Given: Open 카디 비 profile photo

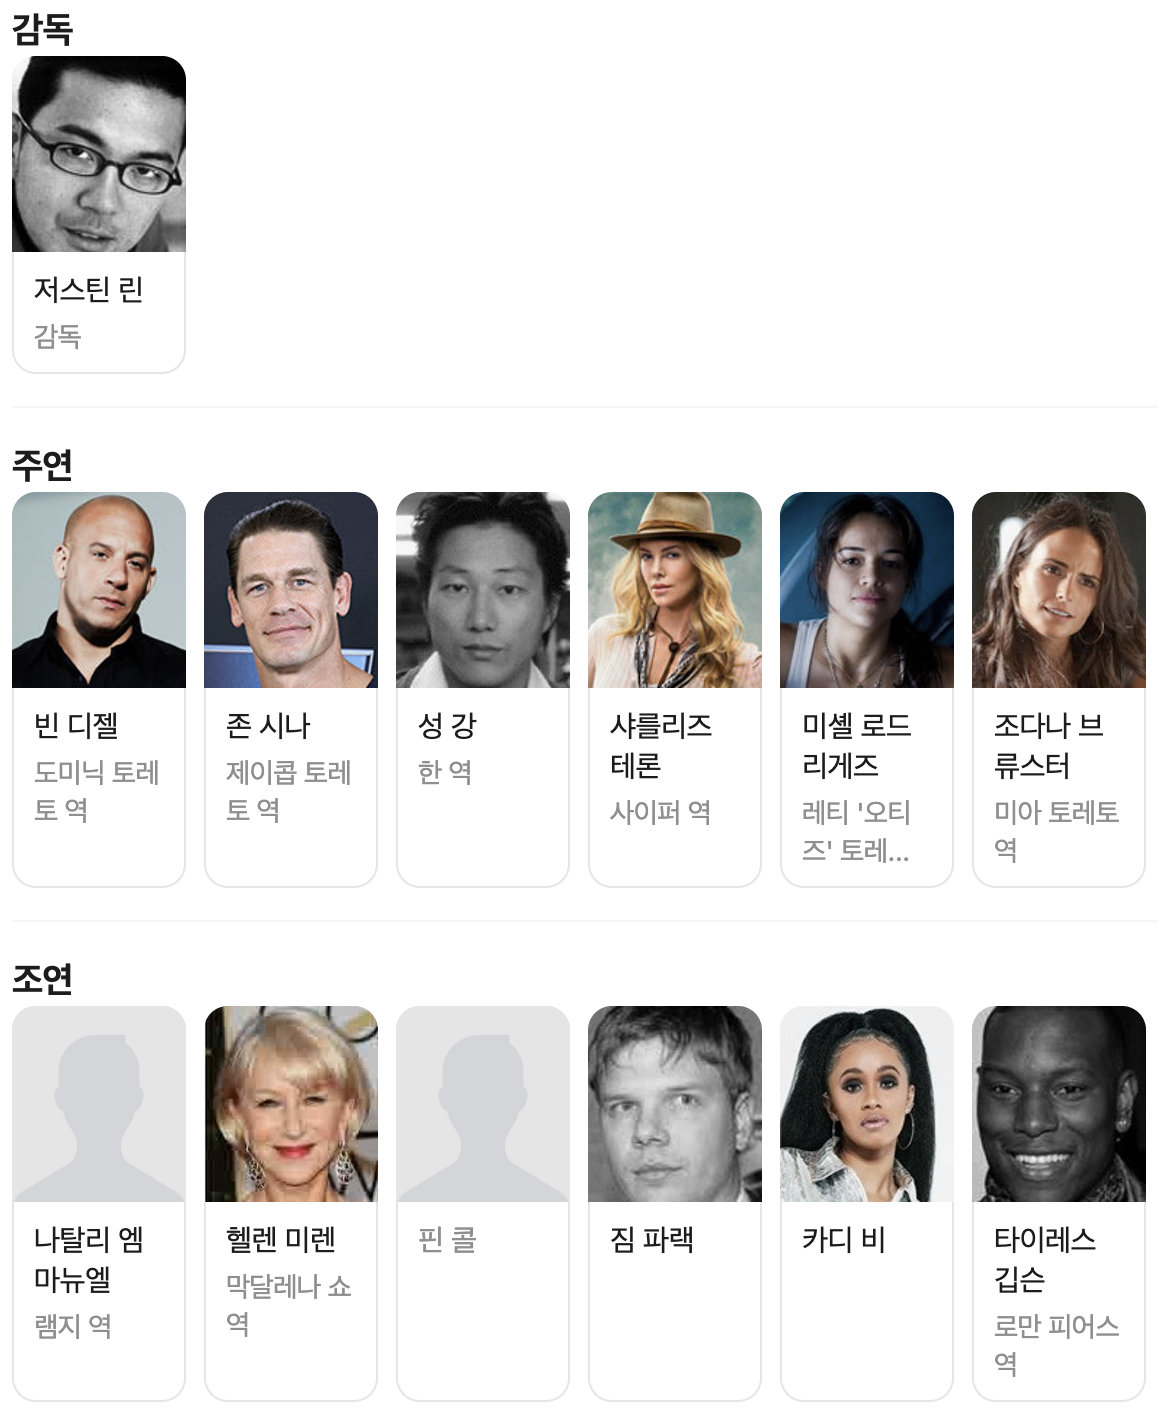Looking at the screenshot, I should (x=867, y=1104).
